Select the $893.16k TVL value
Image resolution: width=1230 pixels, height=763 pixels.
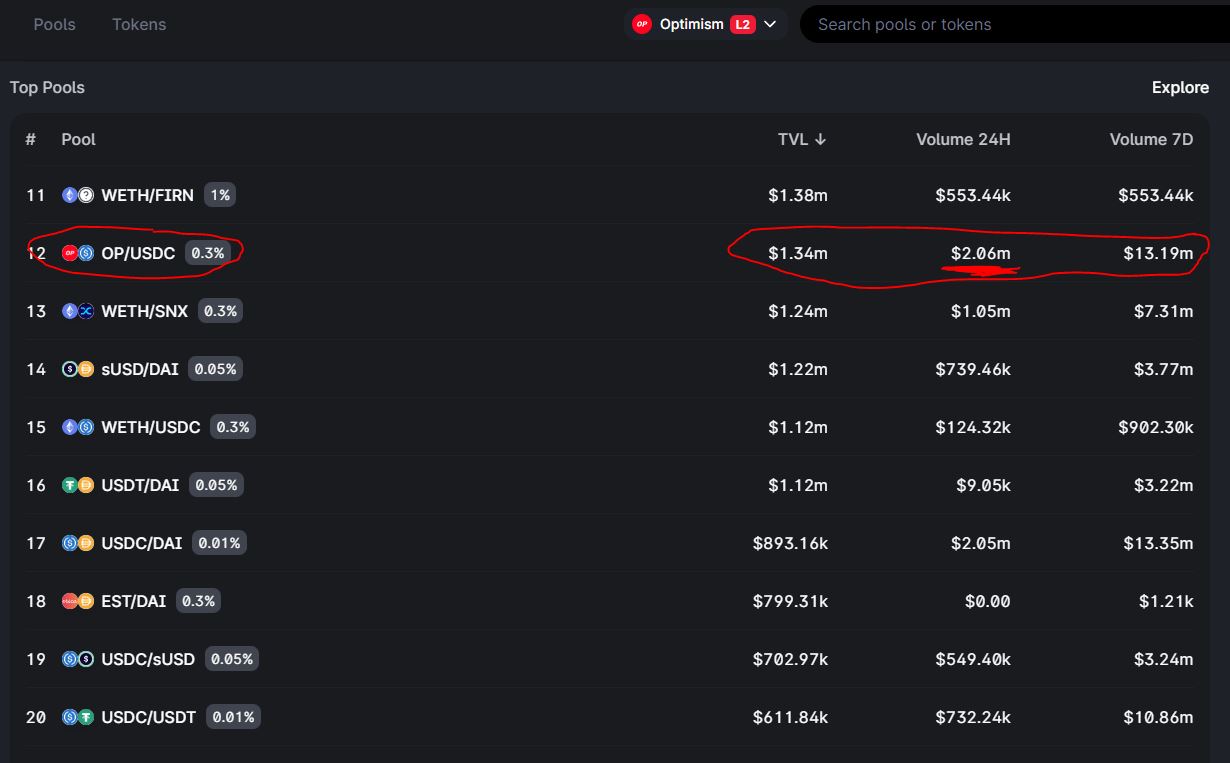790,543
